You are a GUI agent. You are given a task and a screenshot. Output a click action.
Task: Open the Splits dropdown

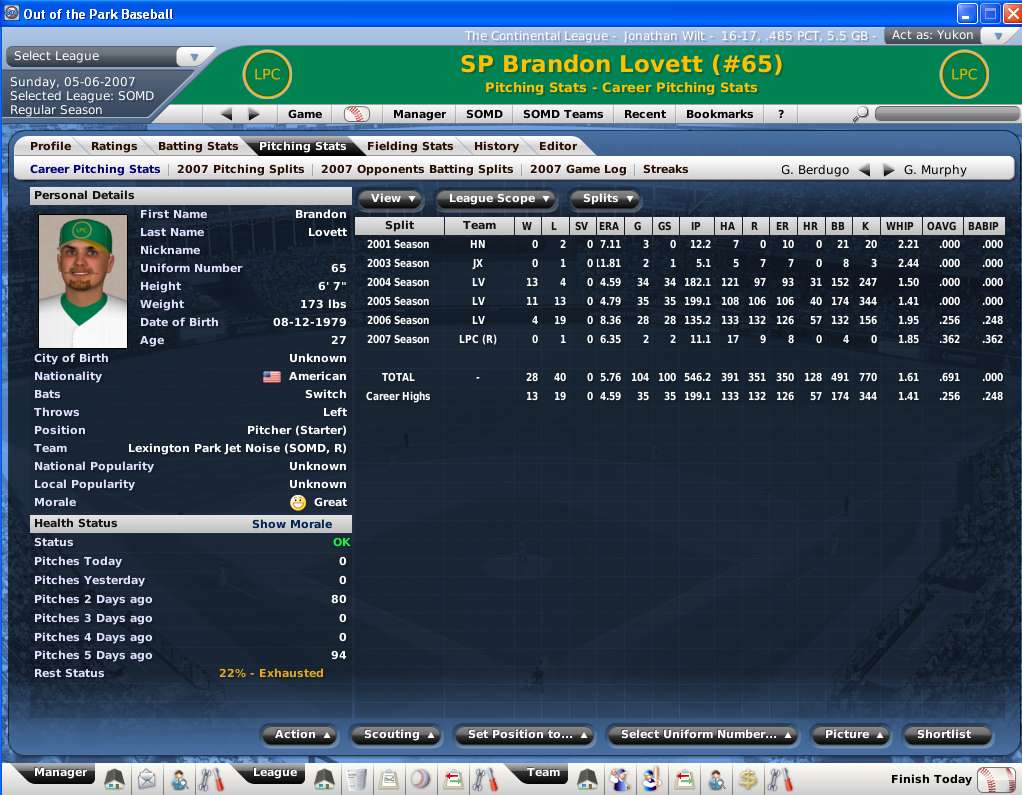[x=607, y=199]
